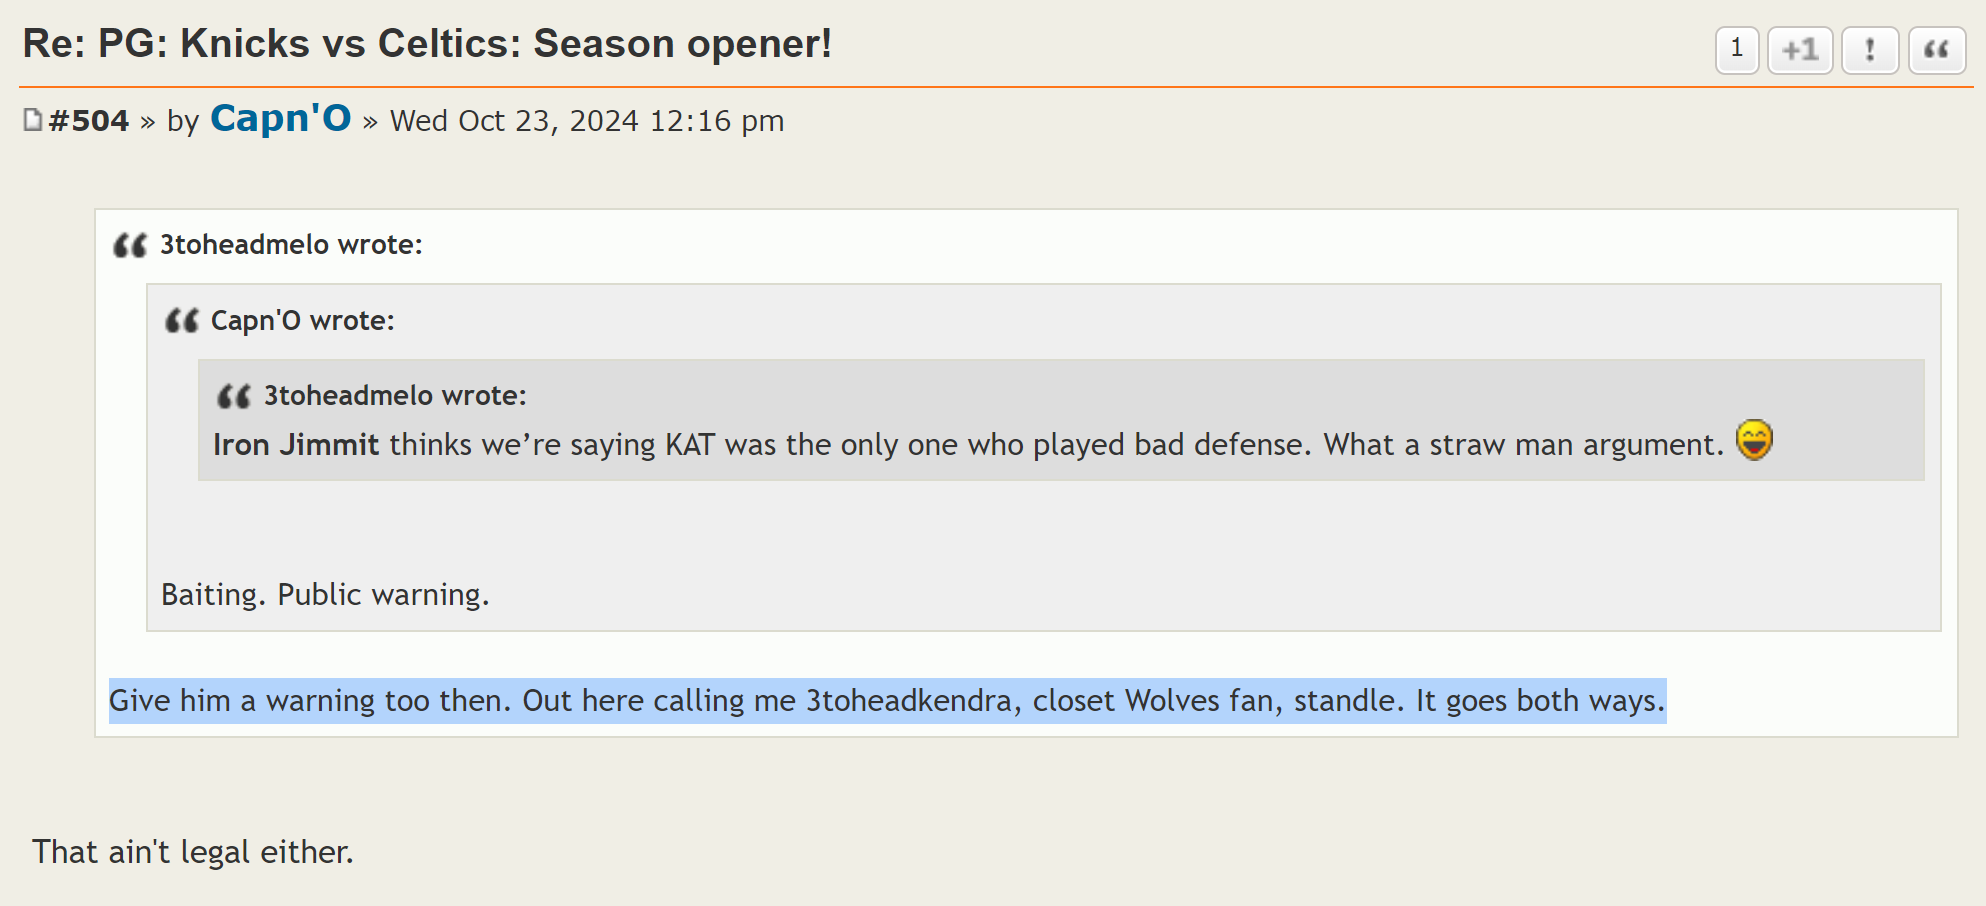
Task: Click the reply-with-quote icon button
Action: pyautogui.click(x=1936, y=50)
